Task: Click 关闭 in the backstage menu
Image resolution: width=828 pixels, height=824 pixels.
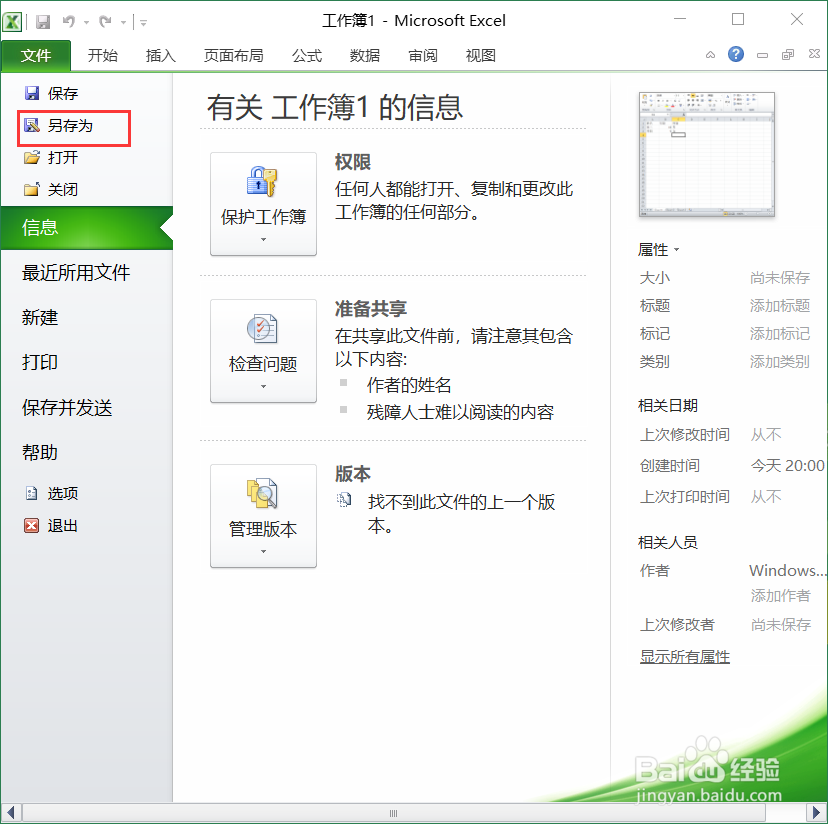Action: 52,189
